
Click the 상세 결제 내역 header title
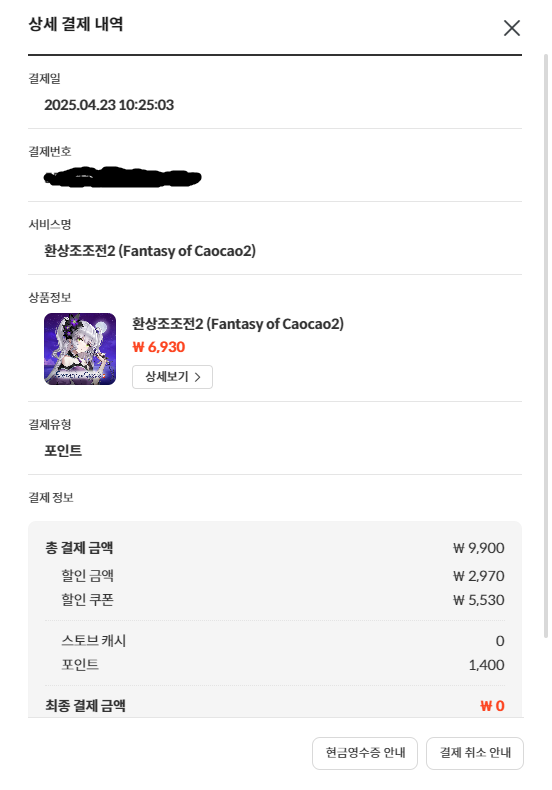76,24
